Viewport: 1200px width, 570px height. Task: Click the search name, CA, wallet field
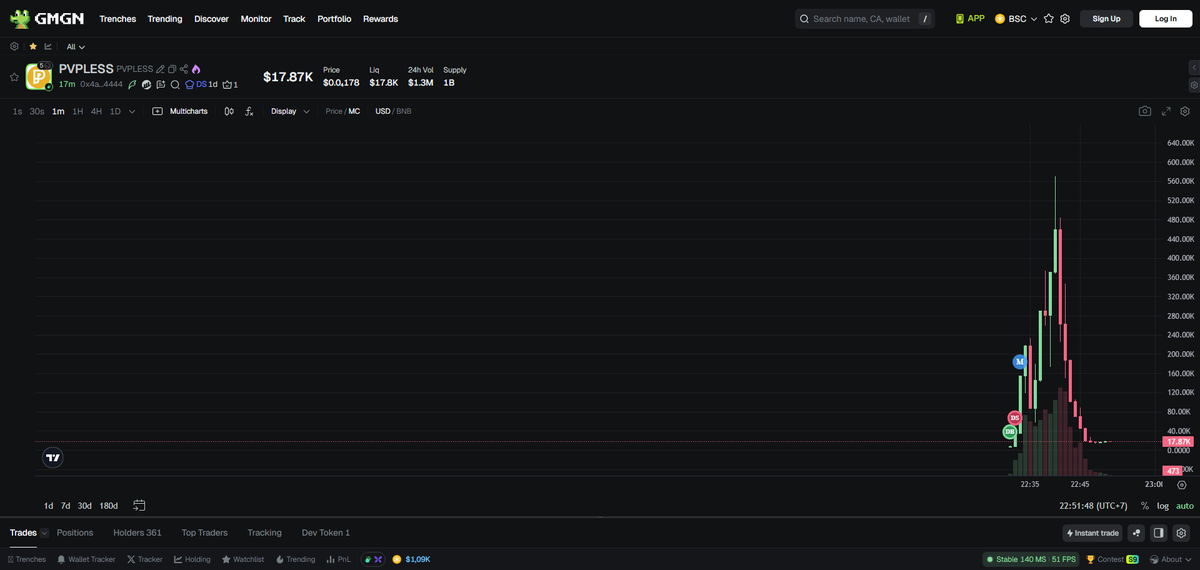click(860, 19)
